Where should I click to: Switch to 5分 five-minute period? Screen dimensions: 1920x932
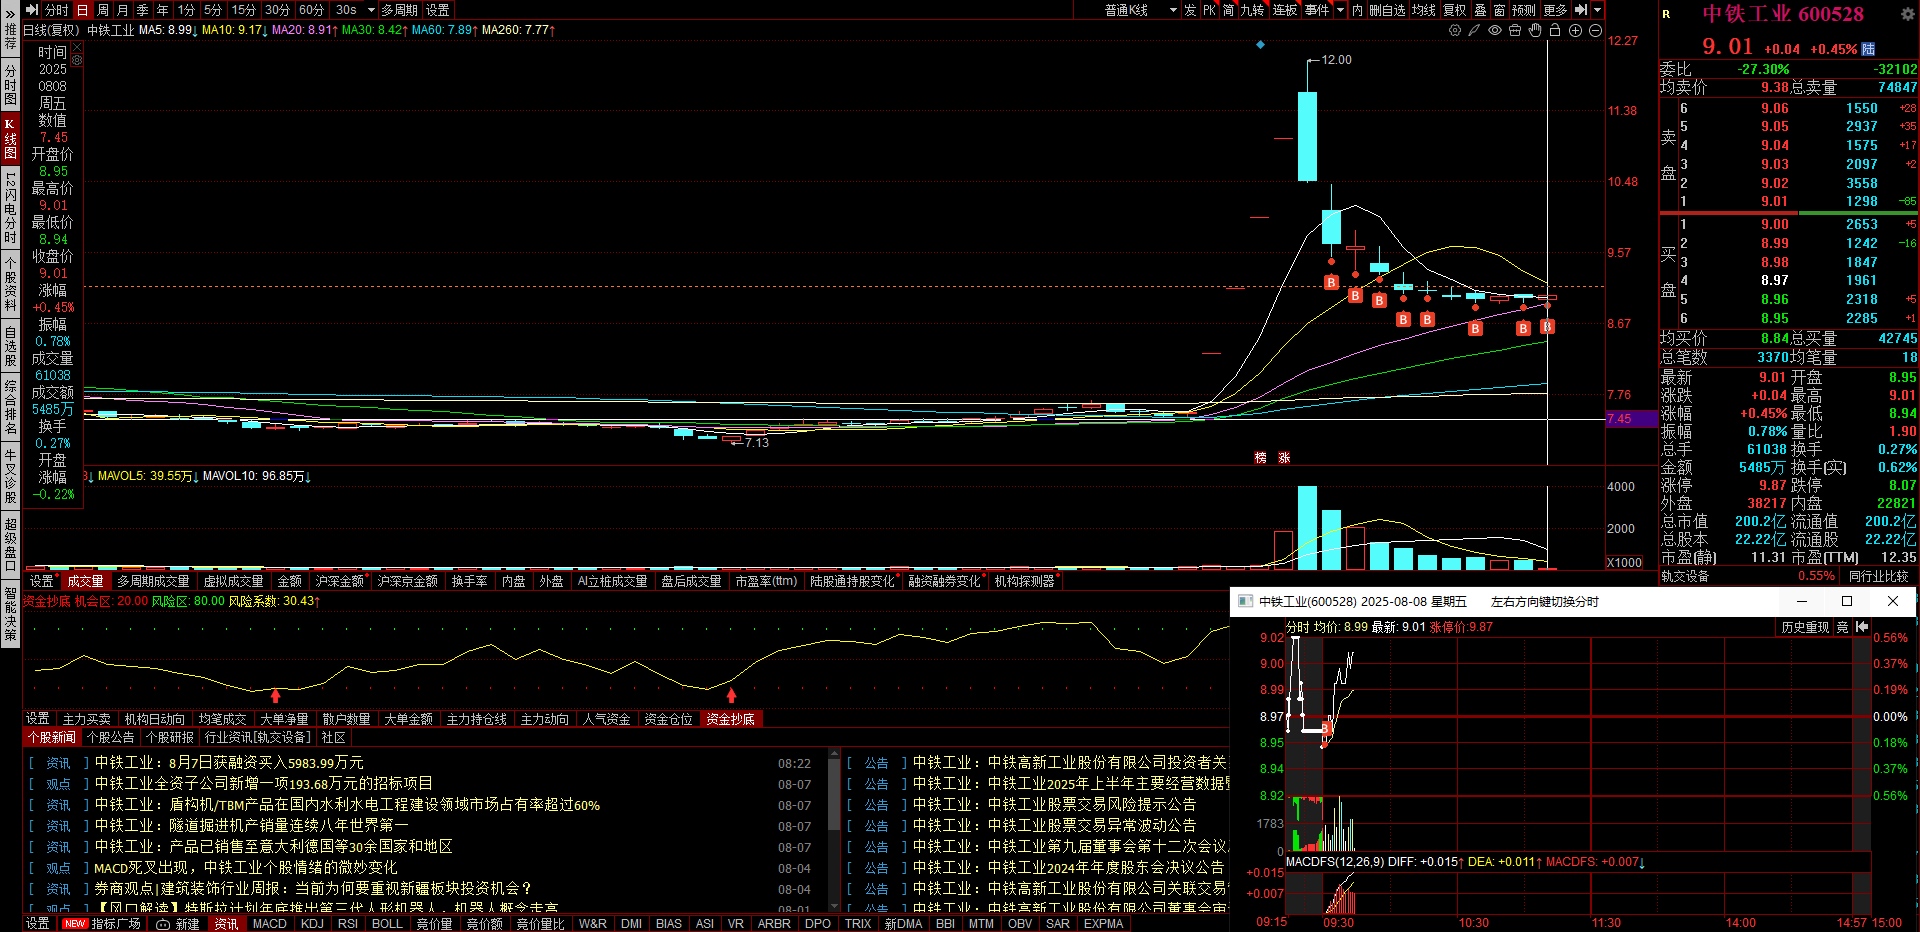pos(213,10)
